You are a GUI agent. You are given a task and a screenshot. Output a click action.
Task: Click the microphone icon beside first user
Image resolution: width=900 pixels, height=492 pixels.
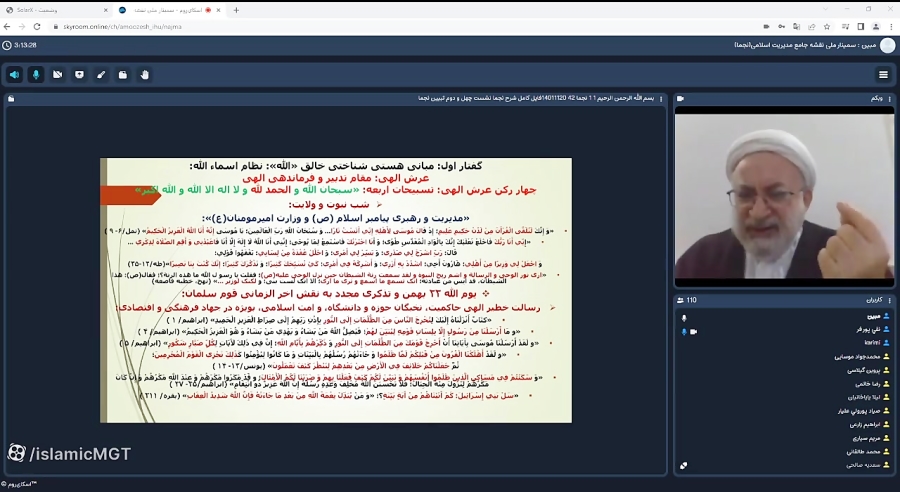point(684,318)
